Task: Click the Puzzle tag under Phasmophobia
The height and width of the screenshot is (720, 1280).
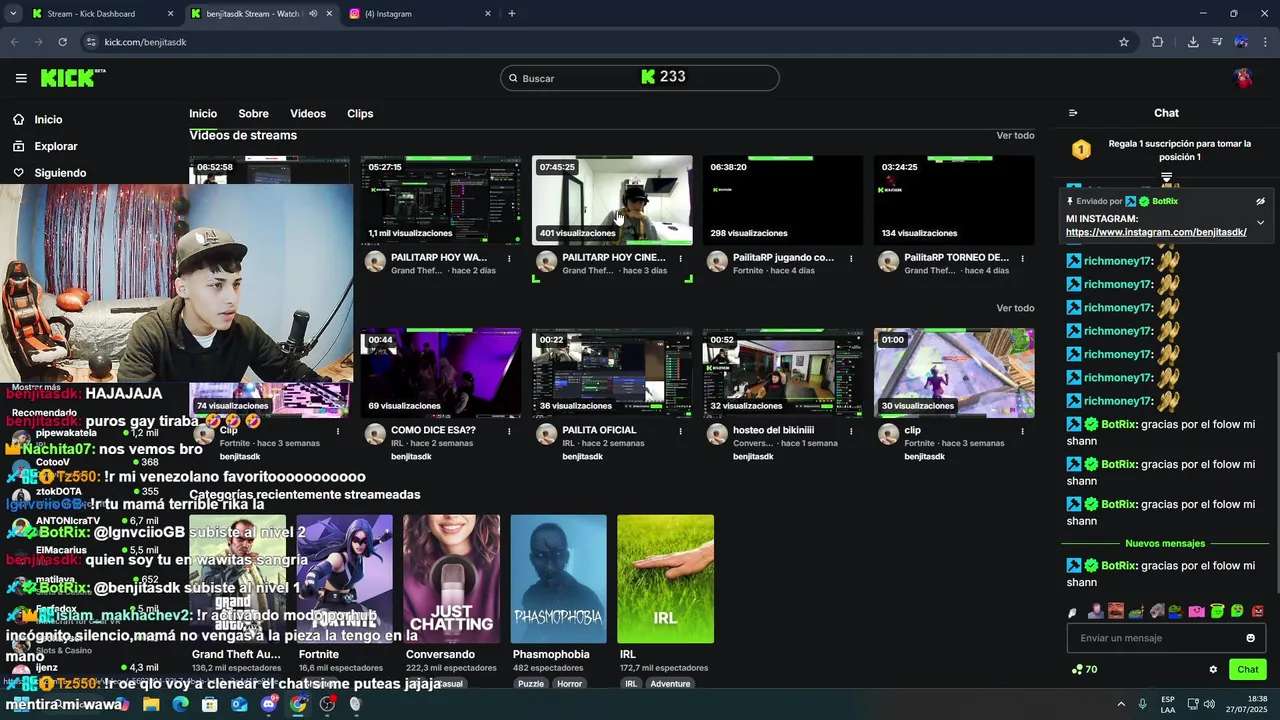Action: 531,684
